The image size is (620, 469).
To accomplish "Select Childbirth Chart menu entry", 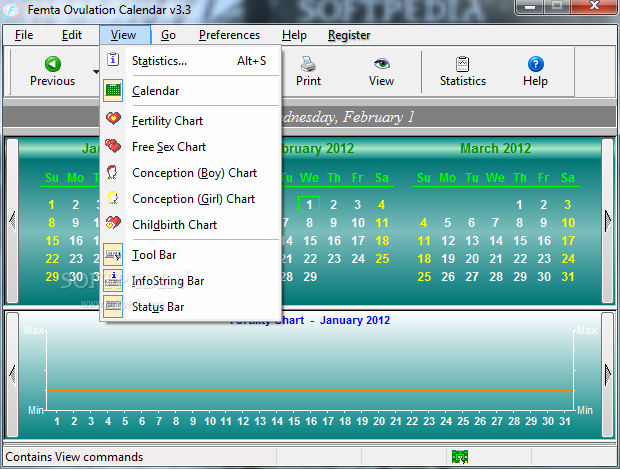I will coord(191,225).
